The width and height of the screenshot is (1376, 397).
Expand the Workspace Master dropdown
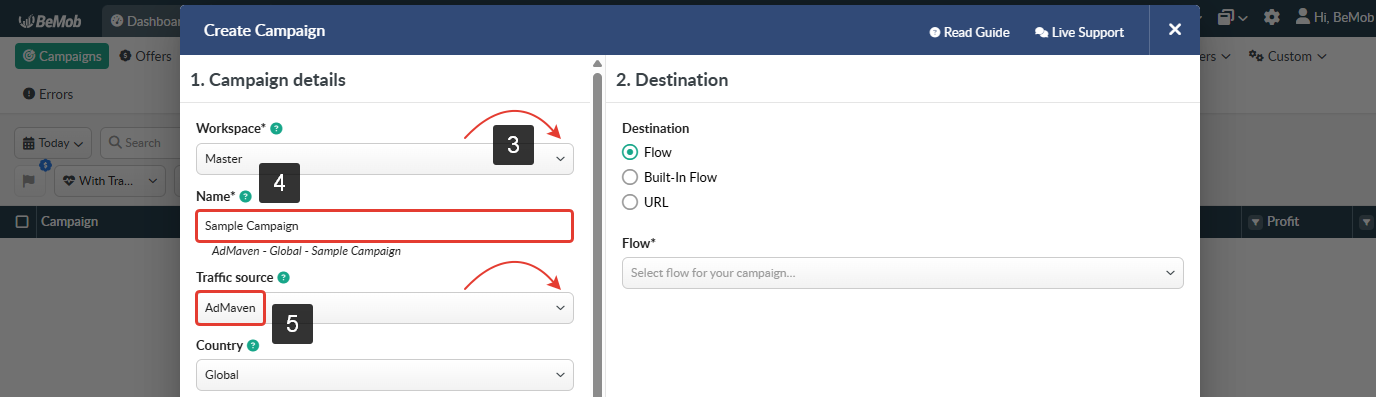pyautogui.click(x=385, y=159)
